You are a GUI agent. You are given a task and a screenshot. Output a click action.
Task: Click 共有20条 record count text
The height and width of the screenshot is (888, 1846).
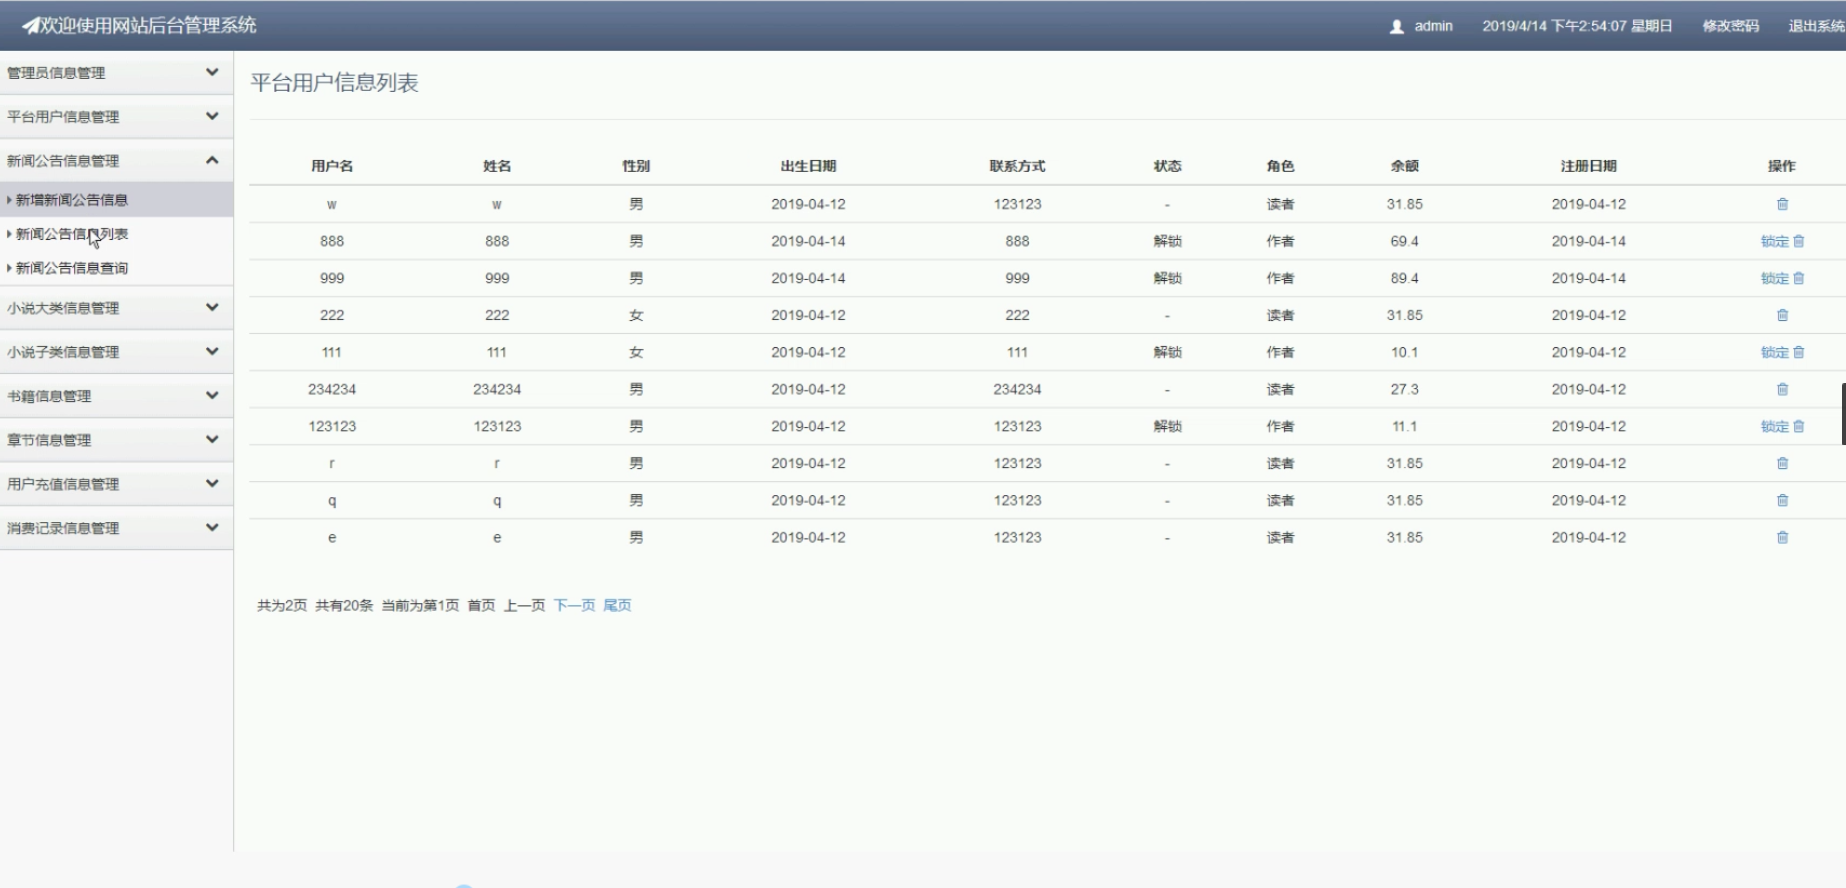(344, 605)
